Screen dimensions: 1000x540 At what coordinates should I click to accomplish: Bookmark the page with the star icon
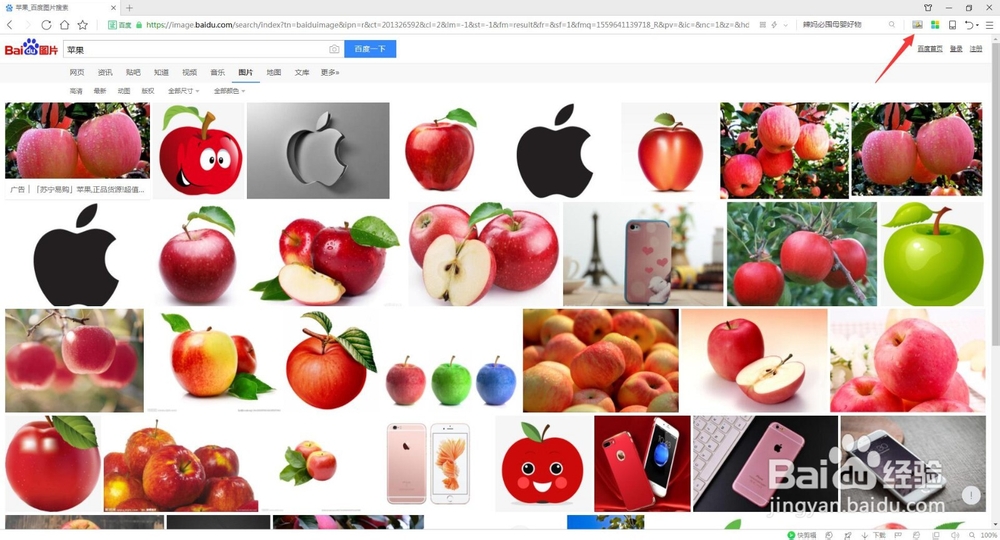(x=82, y=25)
